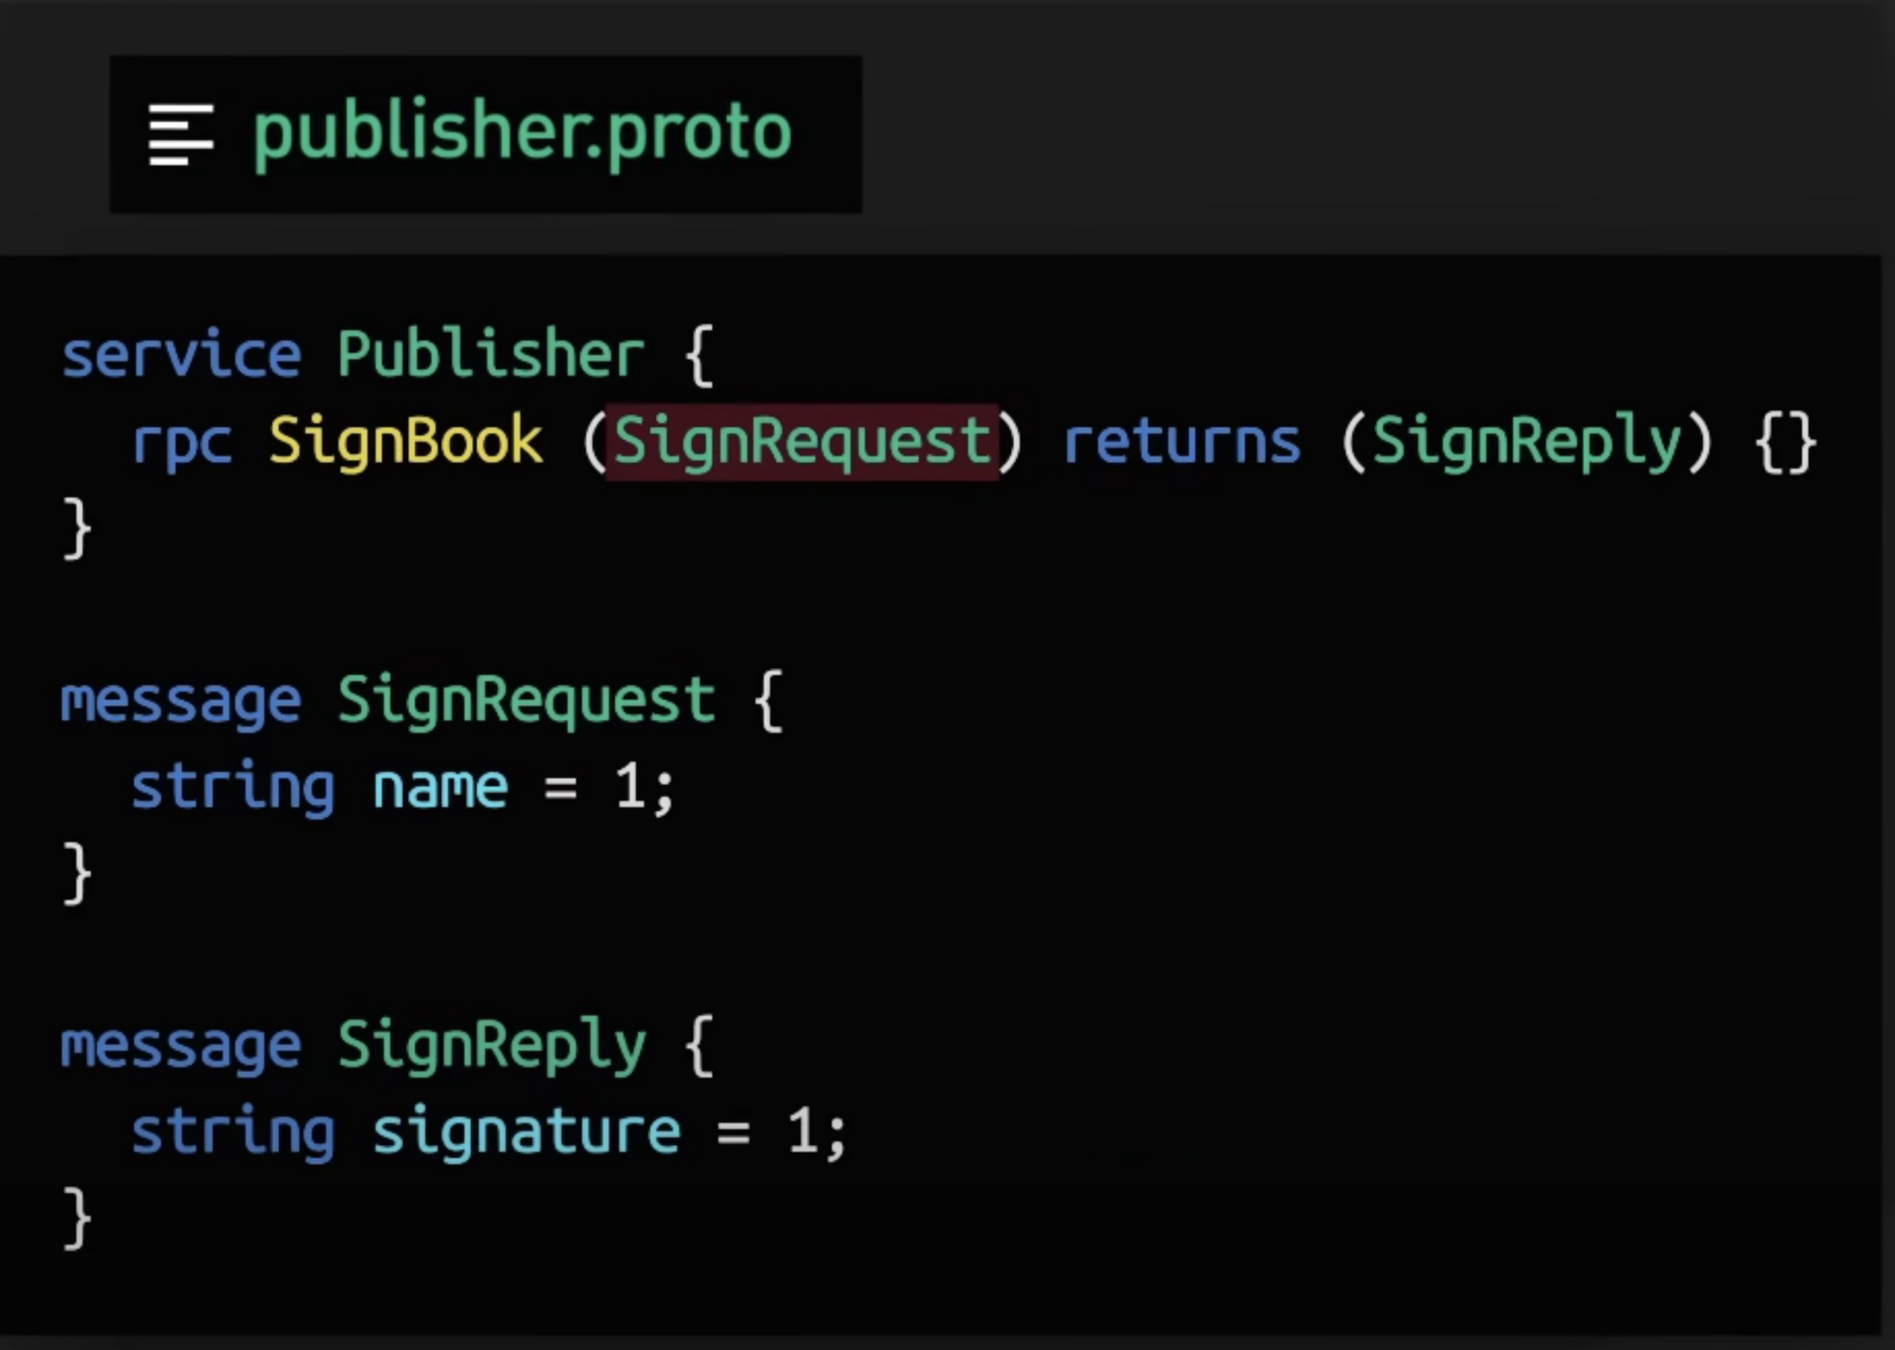1895x1350 pixels.
Task: Click the service keyword
Action: (x=181, y=355)
